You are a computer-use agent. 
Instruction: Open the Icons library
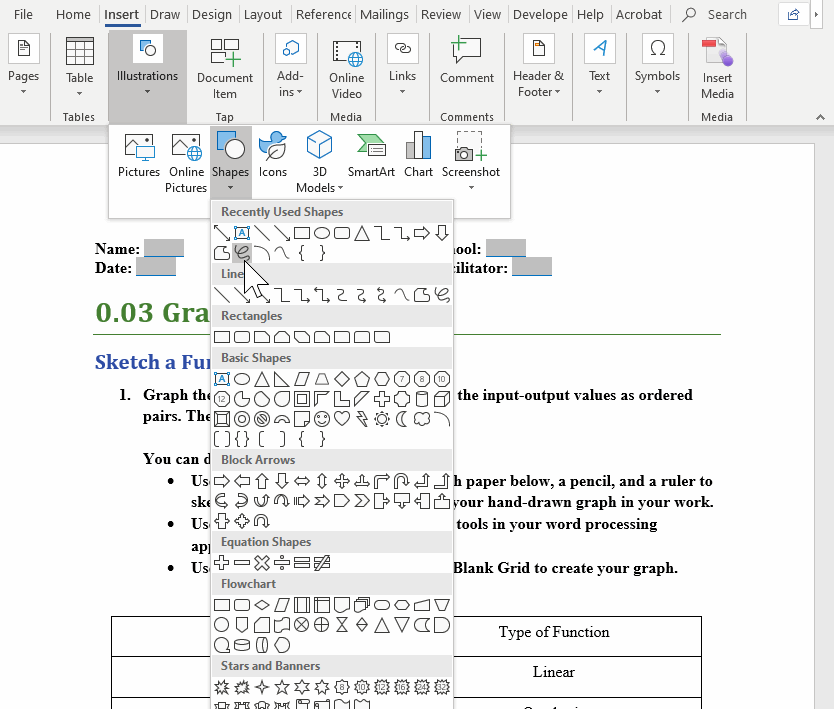pos(272,156)
